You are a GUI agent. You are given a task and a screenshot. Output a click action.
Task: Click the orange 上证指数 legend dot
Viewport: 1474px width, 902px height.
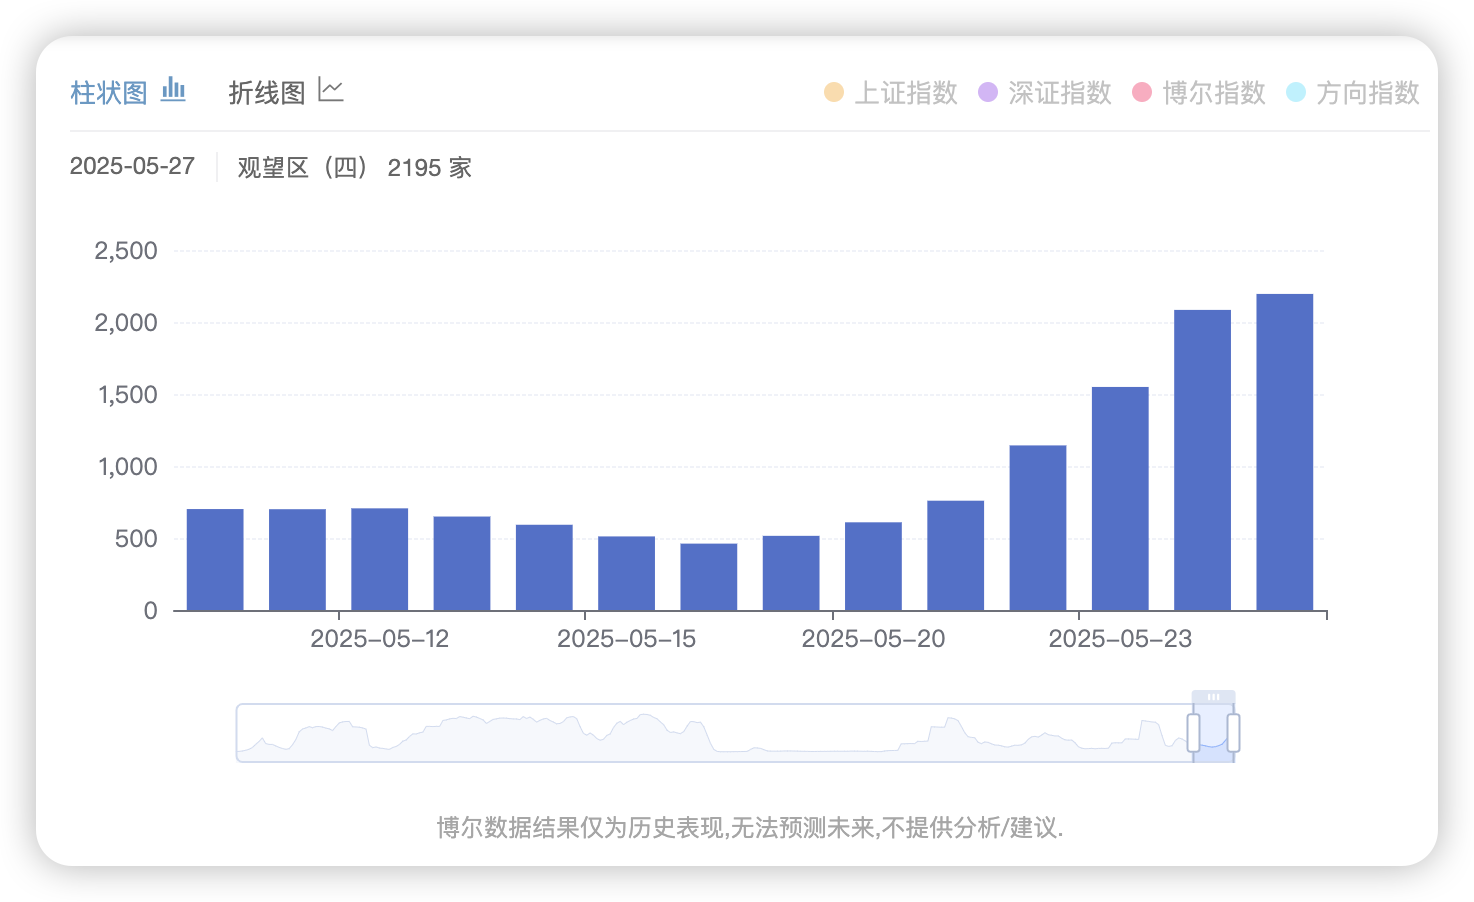(x=834, y=93)
